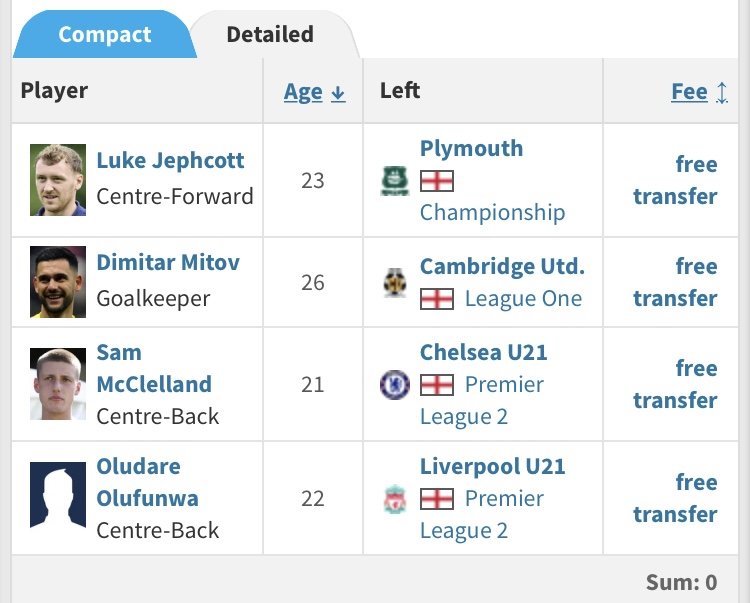Click England flag in Chelsea U21 row
Image resolution: width=750 pixels, height=603 pixels.
coord(437,385)
